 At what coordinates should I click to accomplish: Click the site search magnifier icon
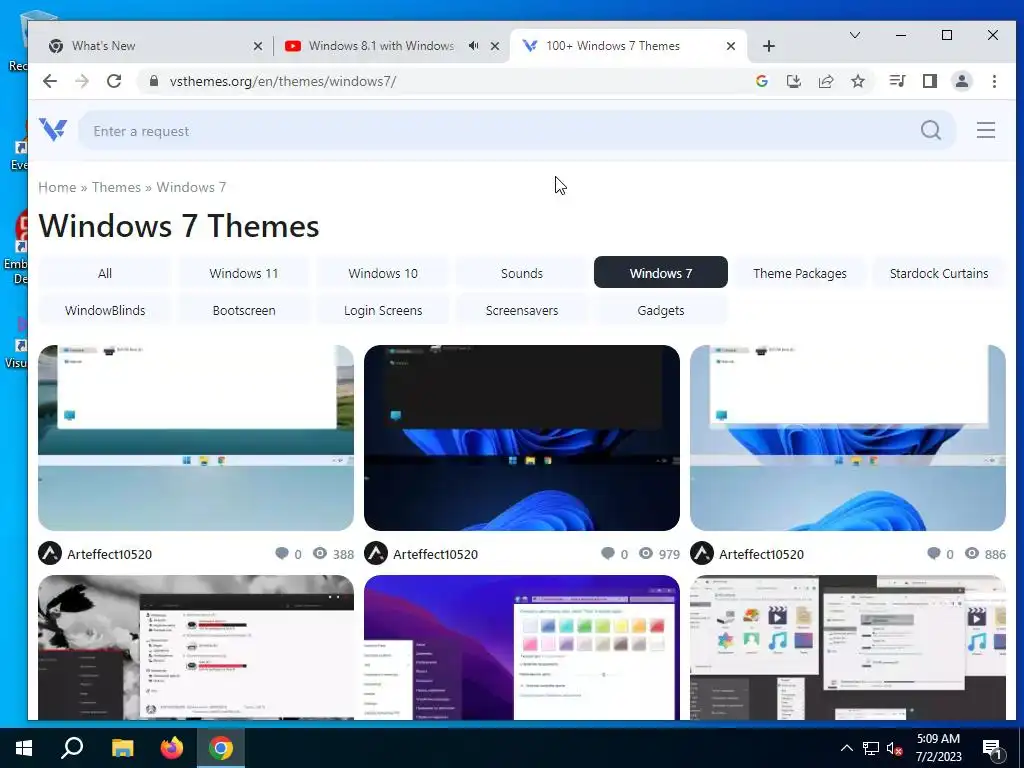click(931, 131)
